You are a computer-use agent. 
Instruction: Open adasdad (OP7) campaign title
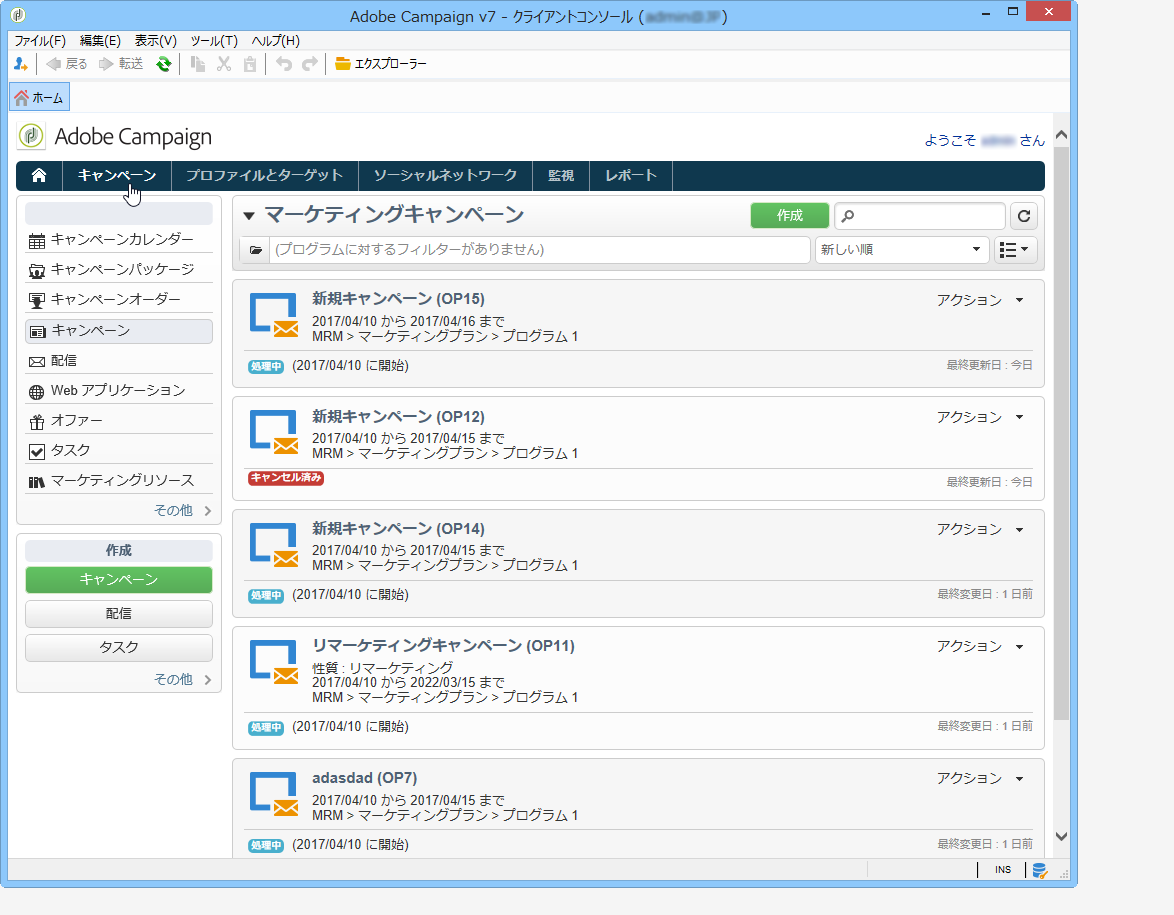tap(365, 778)
